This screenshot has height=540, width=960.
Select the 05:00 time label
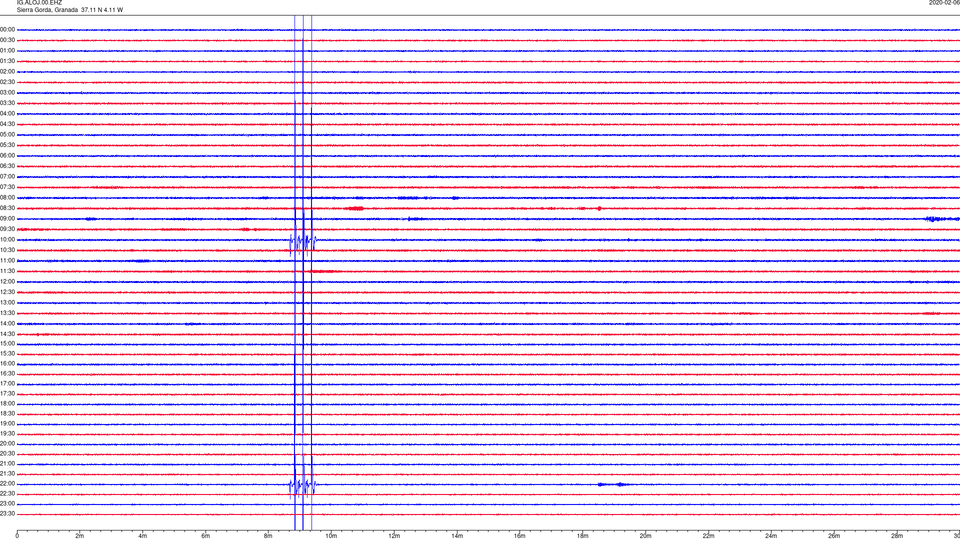click(7, 134)
